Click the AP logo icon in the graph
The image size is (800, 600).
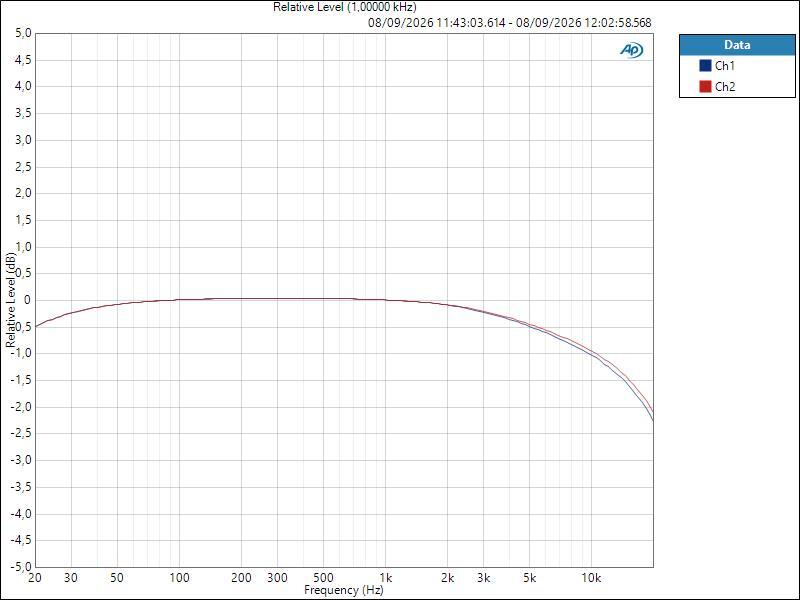pyautogui.click(x=632, y=50)
